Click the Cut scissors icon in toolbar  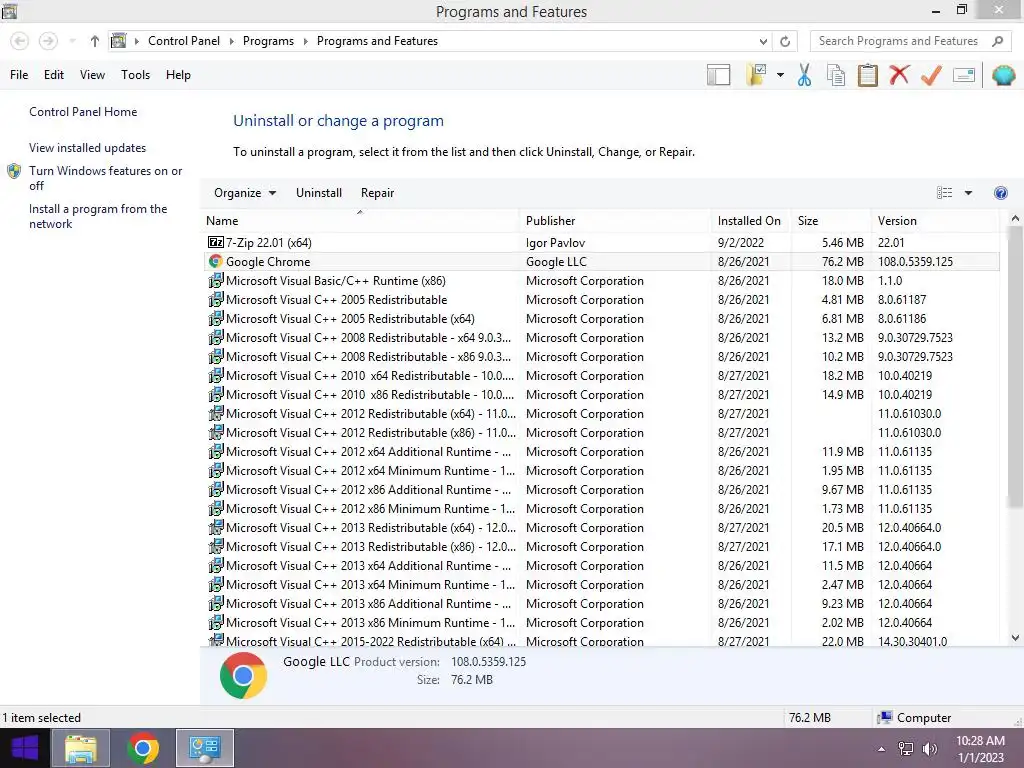tap(804, 75)
